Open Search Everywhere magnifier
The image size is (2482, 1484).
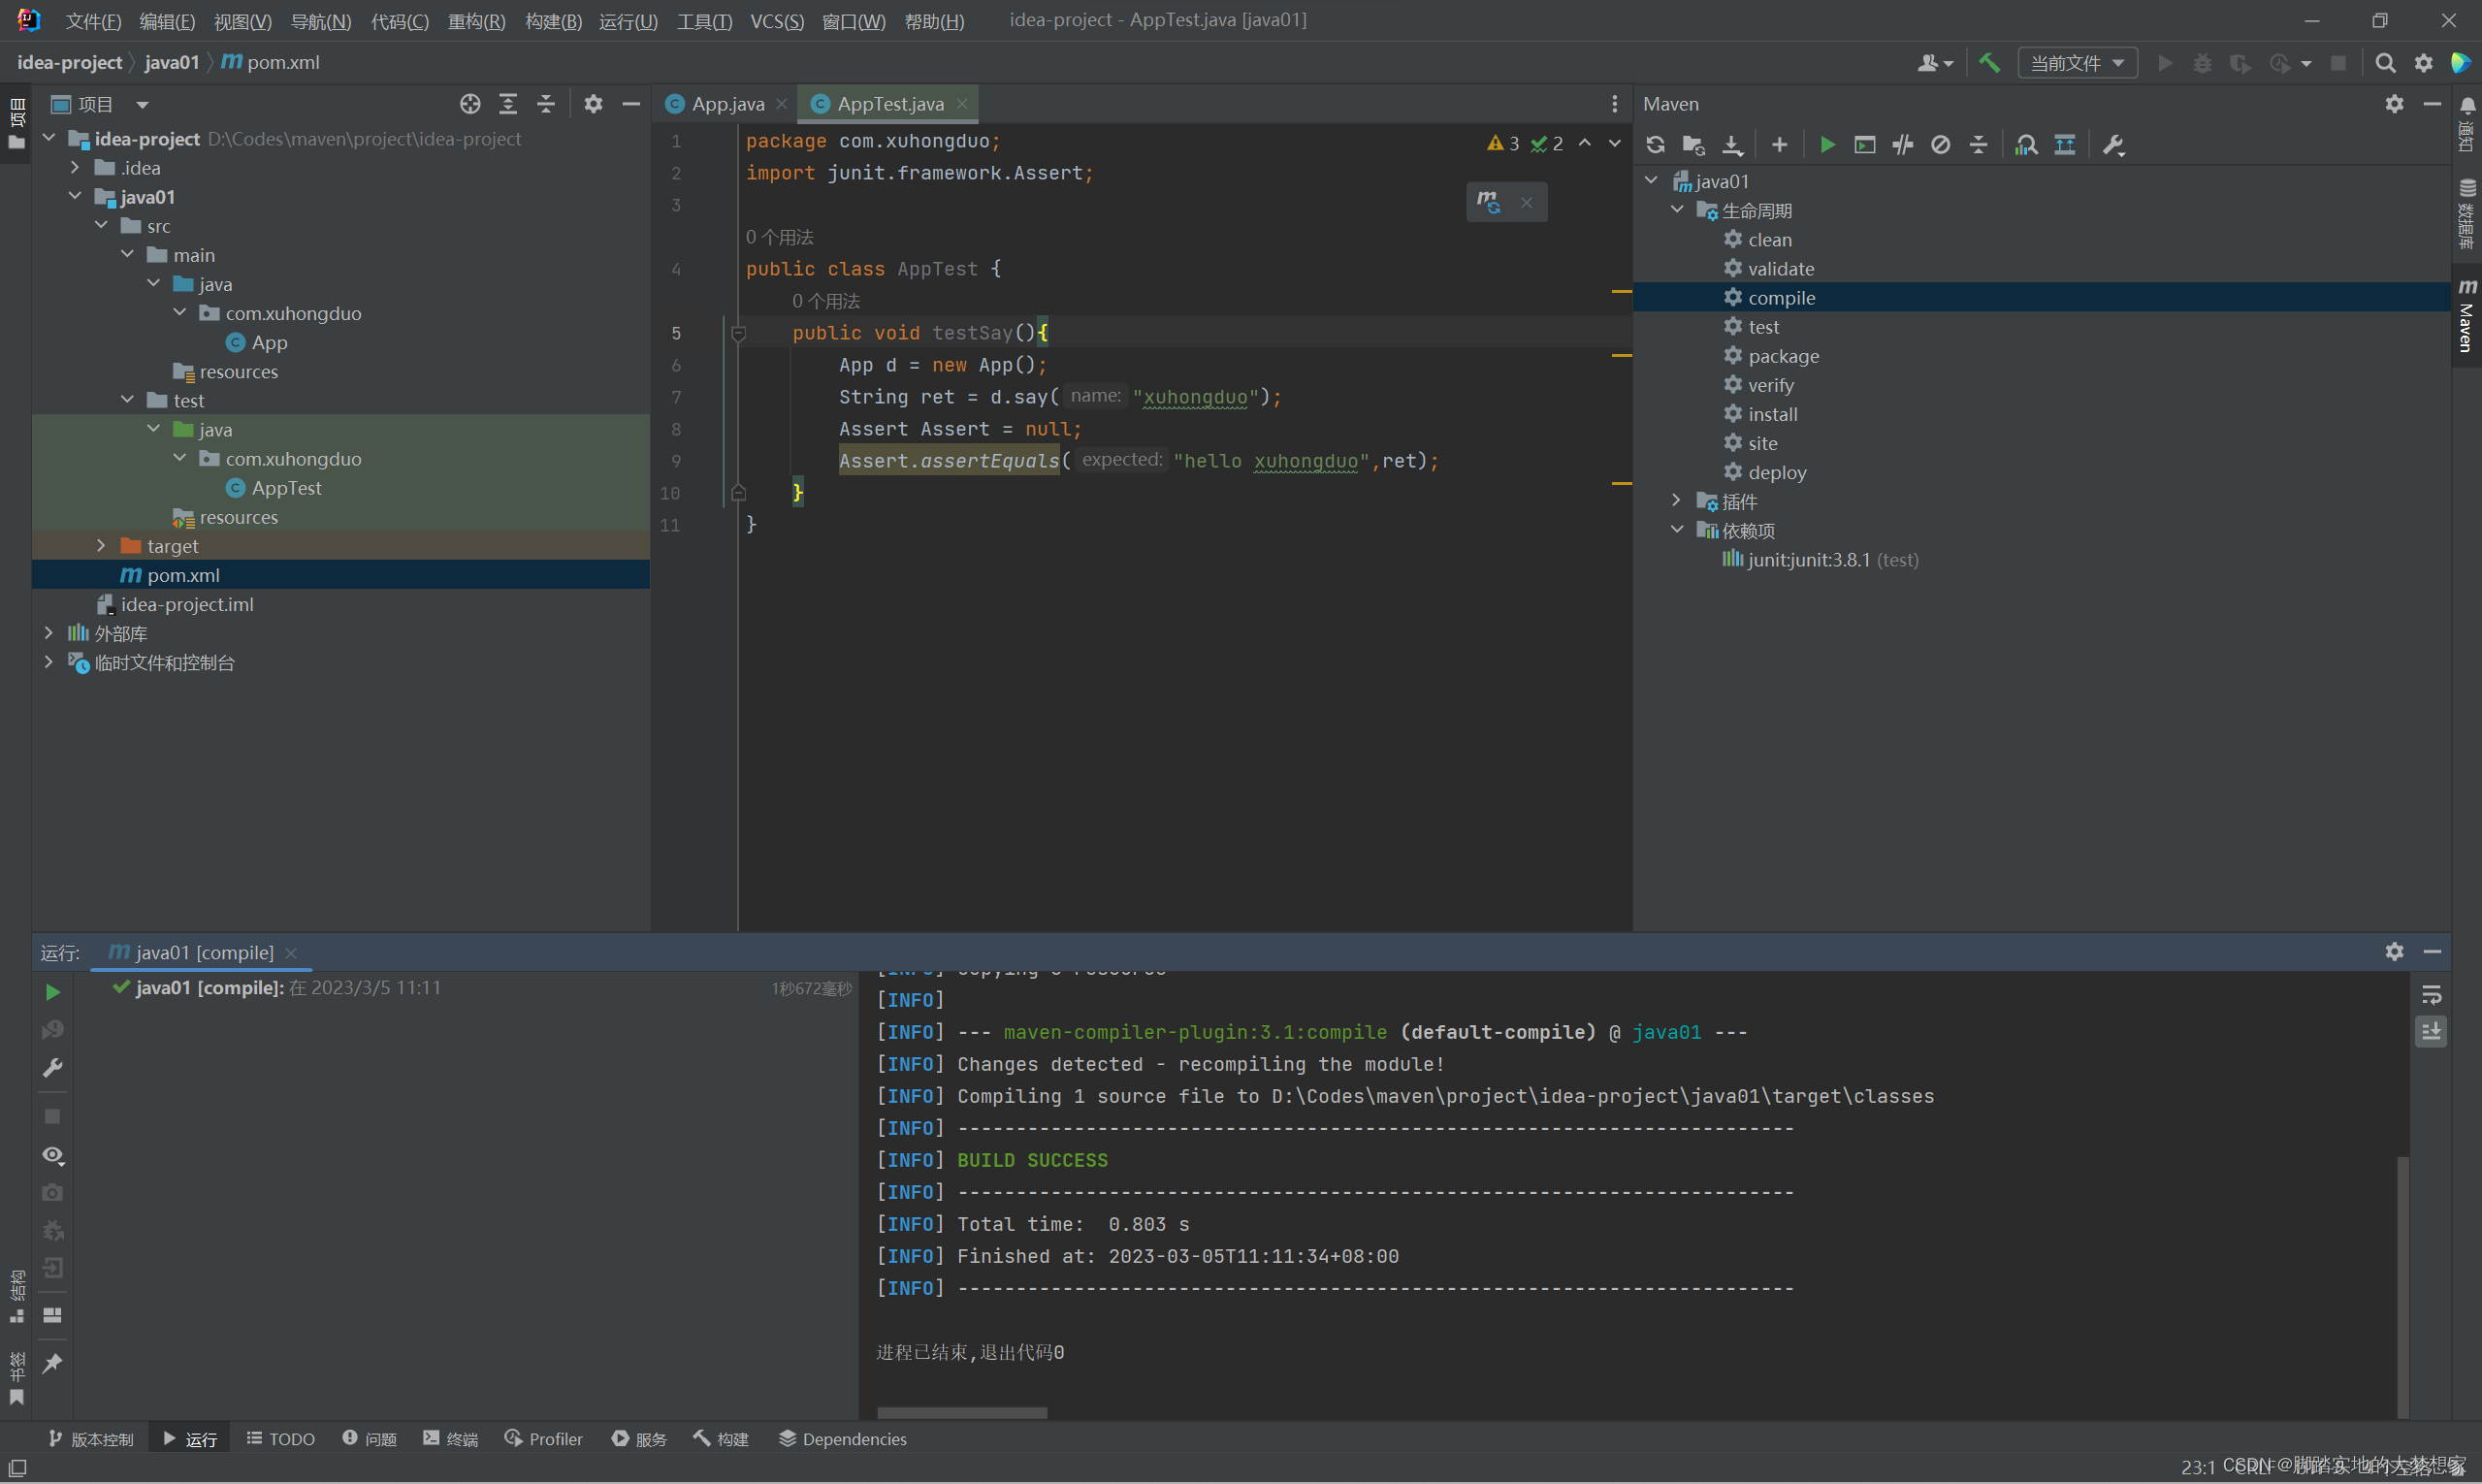(2385, 63)
